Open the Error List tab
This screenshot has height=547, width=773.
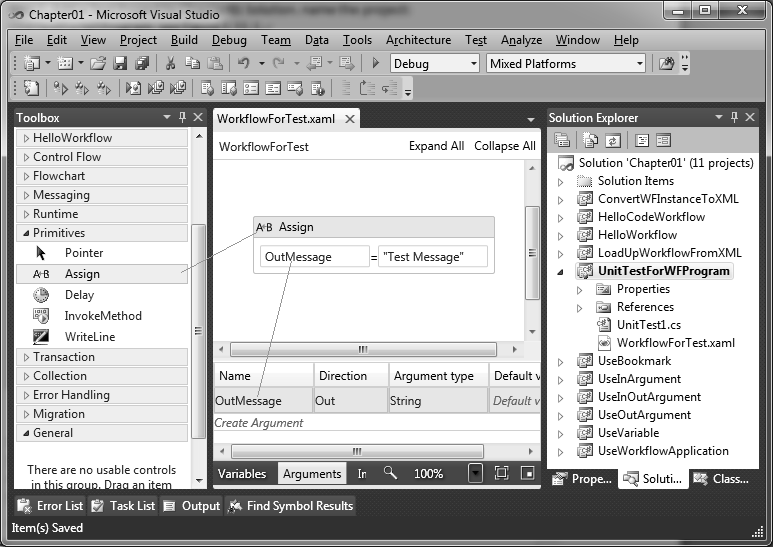[50, 506]
